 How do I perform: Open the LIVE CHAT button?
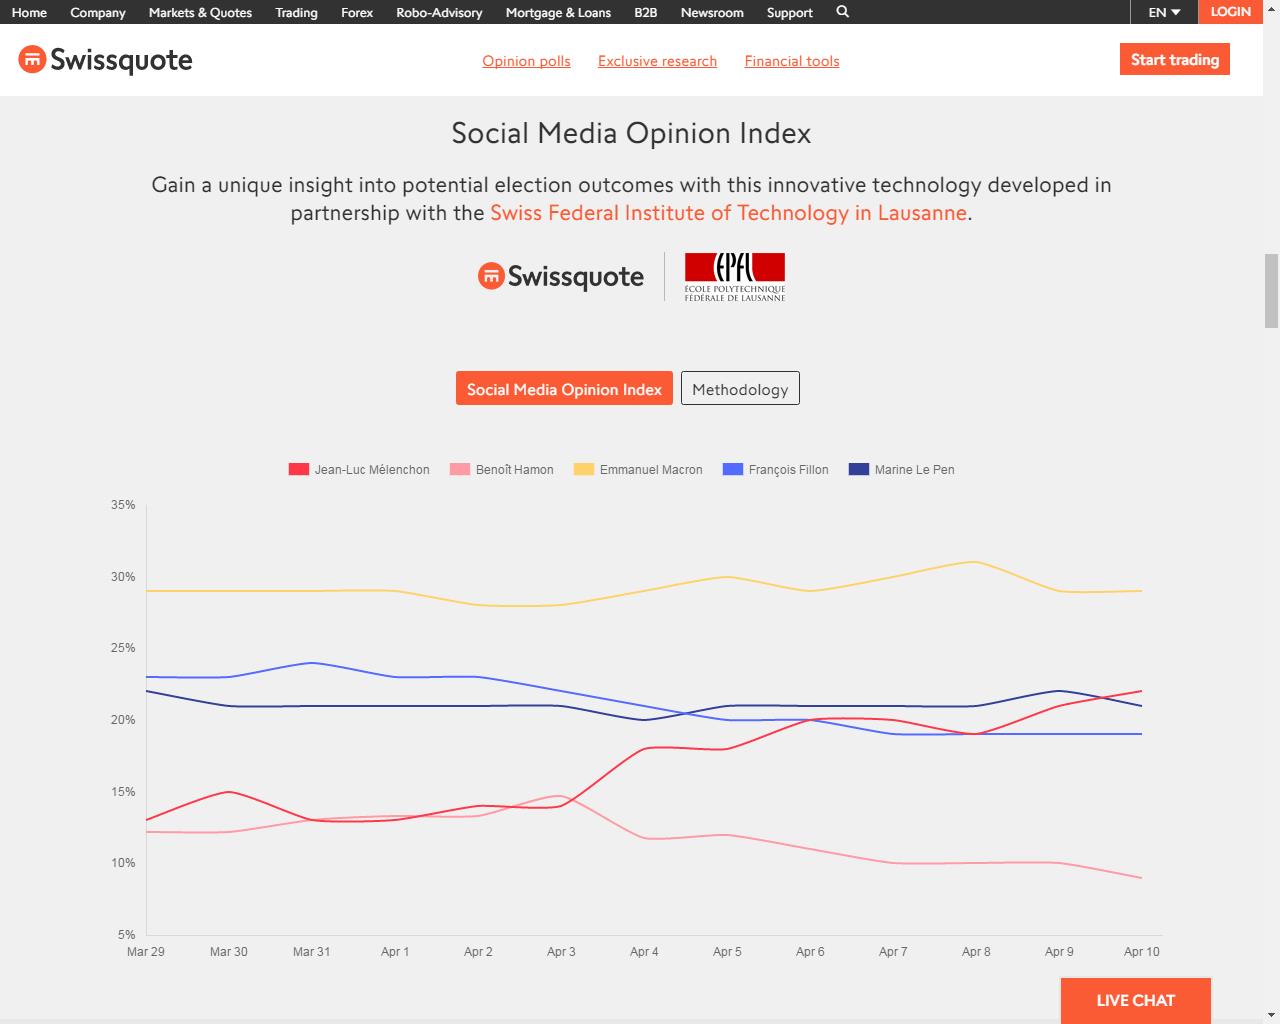pyautogui.click(x=1136, y=1000)
